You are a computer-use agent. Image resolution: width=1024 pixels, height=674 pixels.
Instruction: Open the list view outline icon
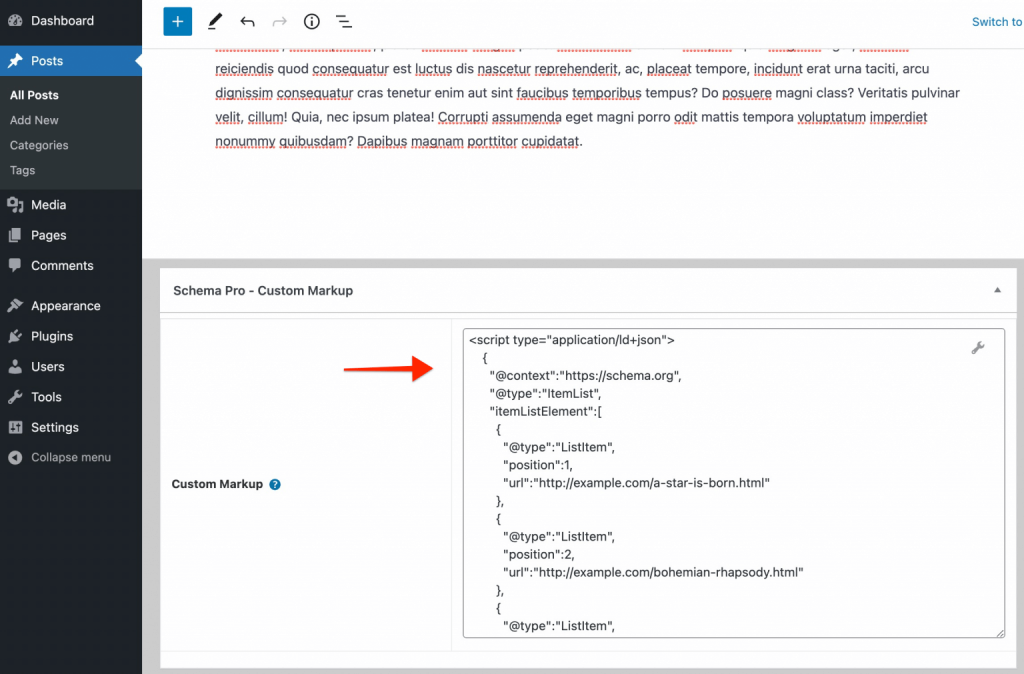pyautogui.click(x=344, y=21)
